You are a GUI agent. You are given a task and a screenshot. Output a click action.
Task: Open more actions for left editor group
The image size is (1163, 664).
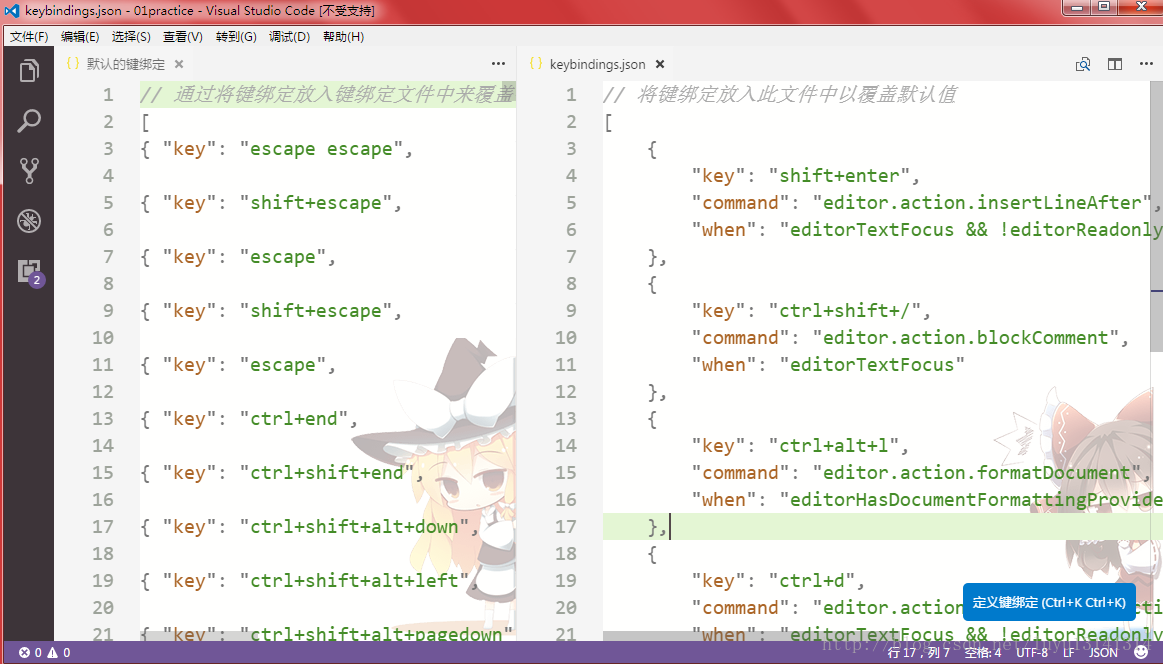[x=498, y=64]
